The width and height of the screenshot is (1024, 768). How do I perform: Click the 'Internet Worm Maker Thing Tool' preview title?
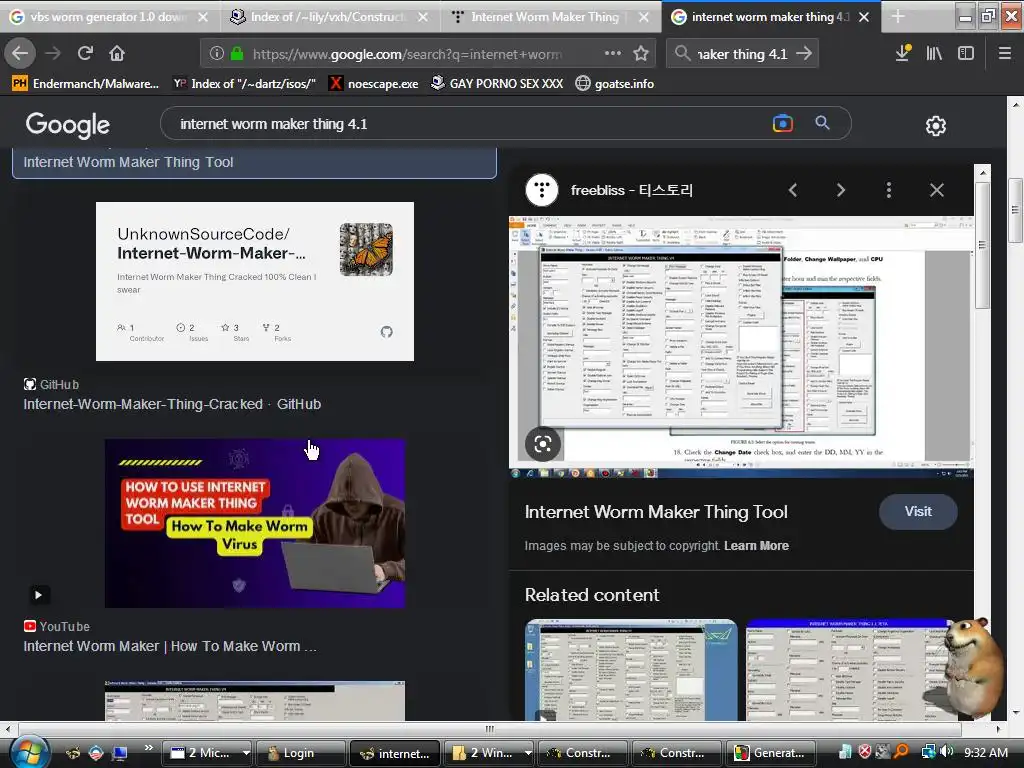coord(656,512)
